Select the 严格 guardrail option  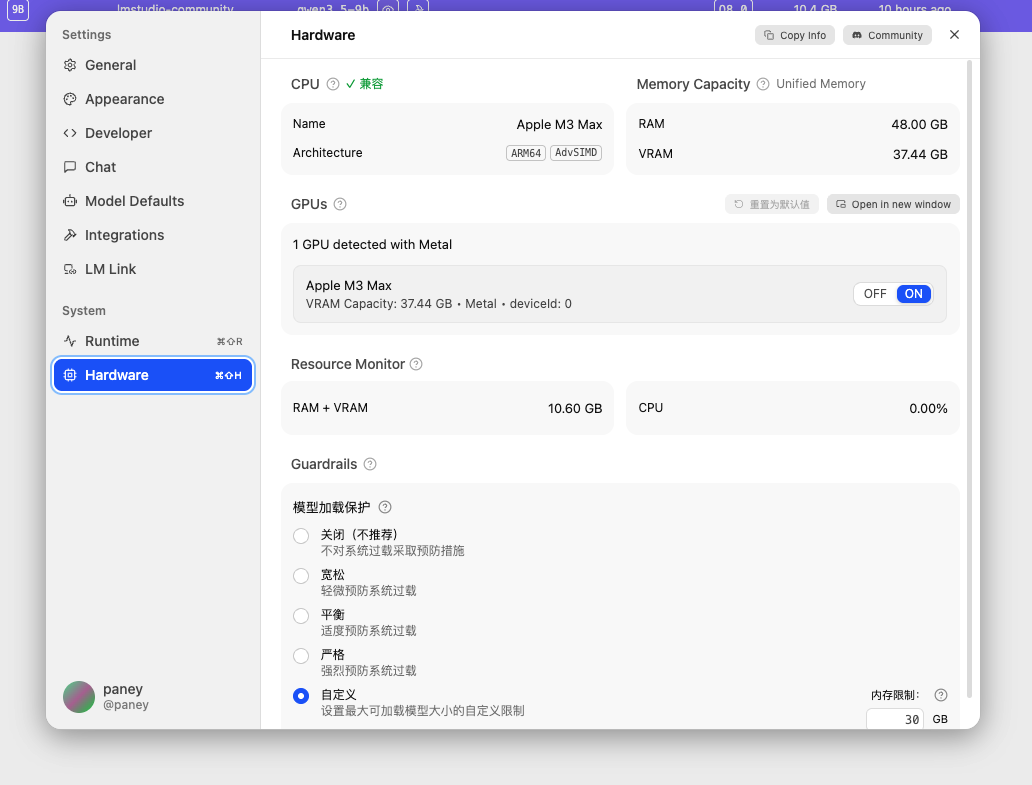(301, 656)
